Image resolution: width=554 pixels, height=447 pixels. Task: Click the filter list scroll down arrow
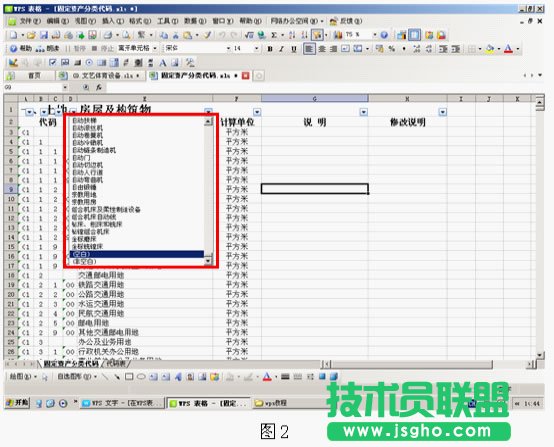(208, 261)
